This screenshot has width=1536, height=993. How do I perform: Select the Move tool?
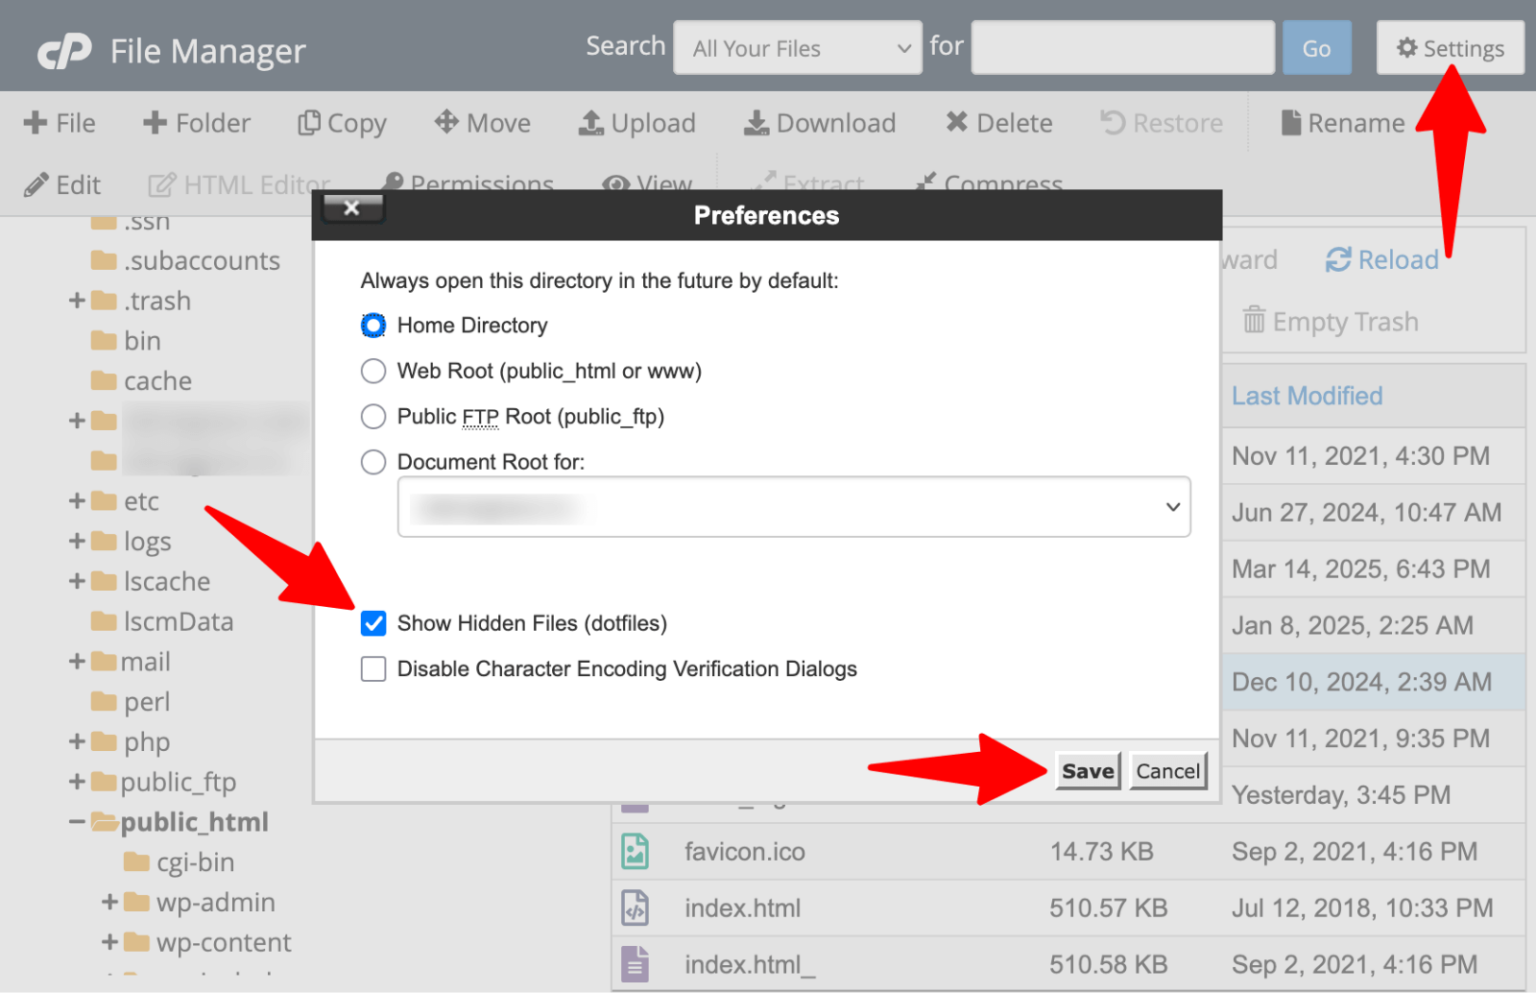483,122
